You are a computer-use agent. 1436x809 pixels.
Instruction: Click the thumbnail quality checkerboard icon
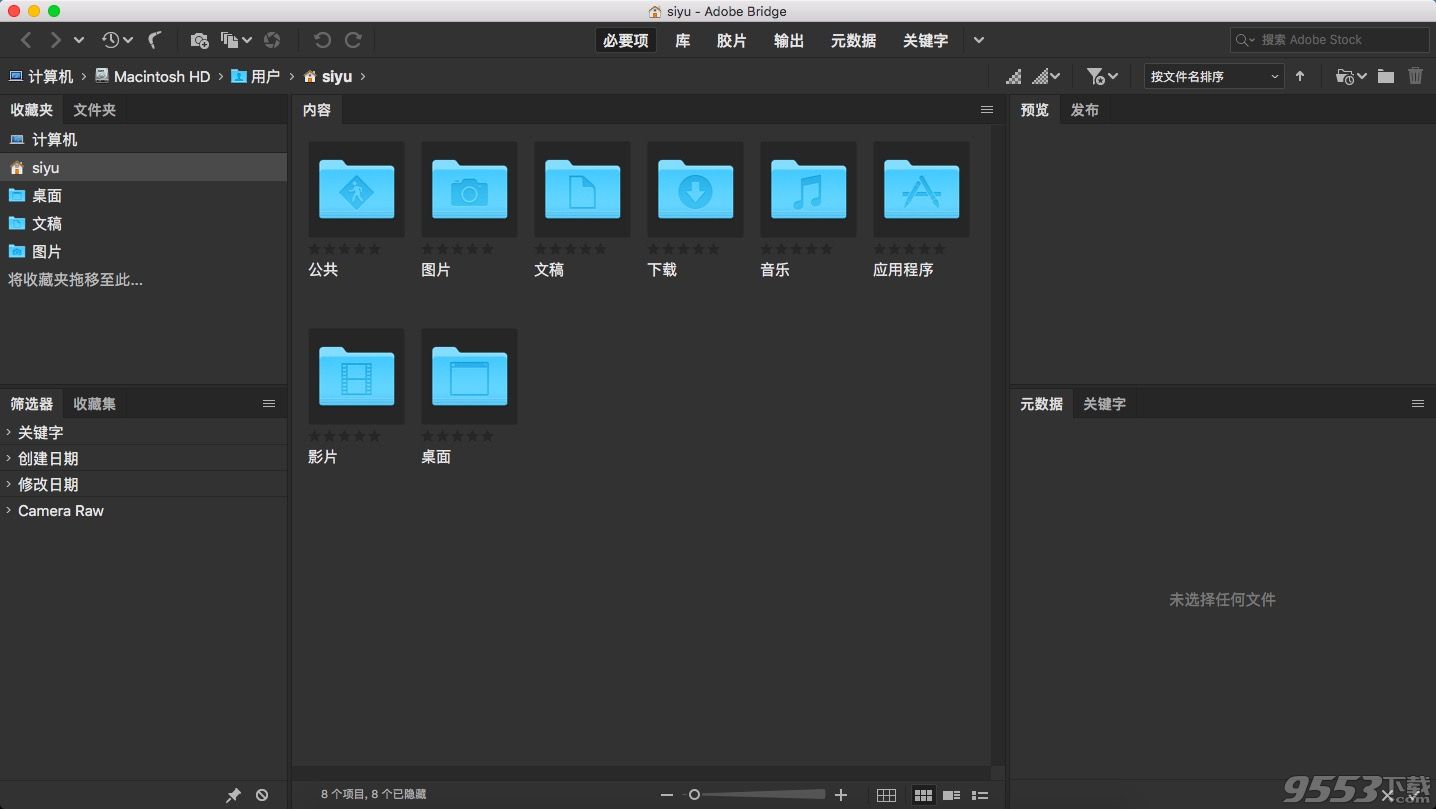[x=1014, y=76]
